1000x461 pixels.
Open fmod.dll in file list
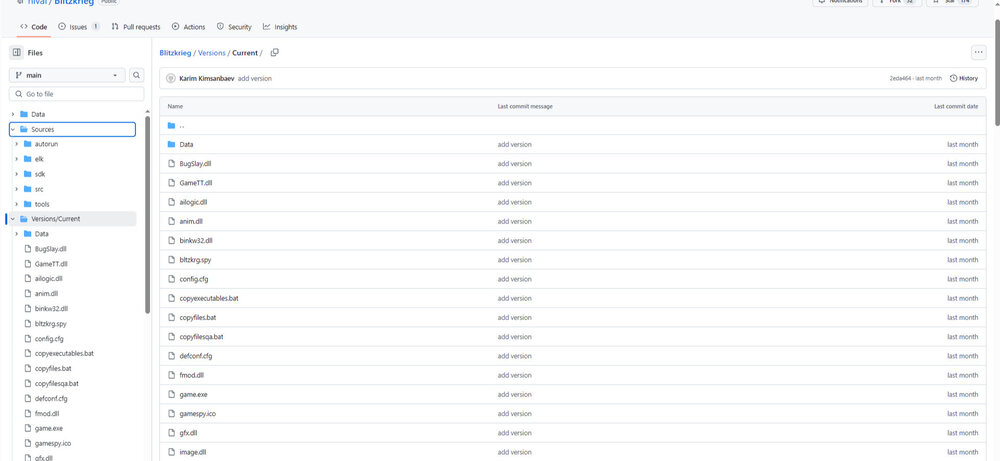point(191,375)
